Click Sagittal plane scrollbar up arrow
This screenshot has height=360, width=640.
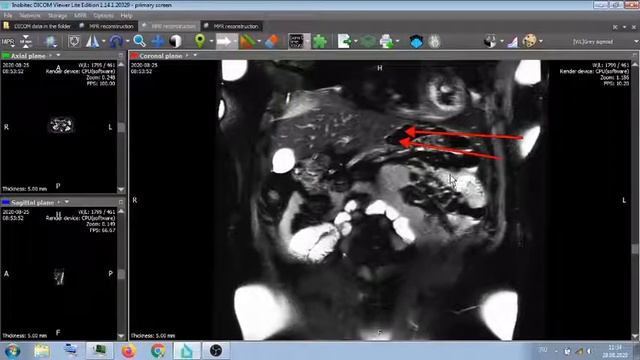tap(121, 211)
